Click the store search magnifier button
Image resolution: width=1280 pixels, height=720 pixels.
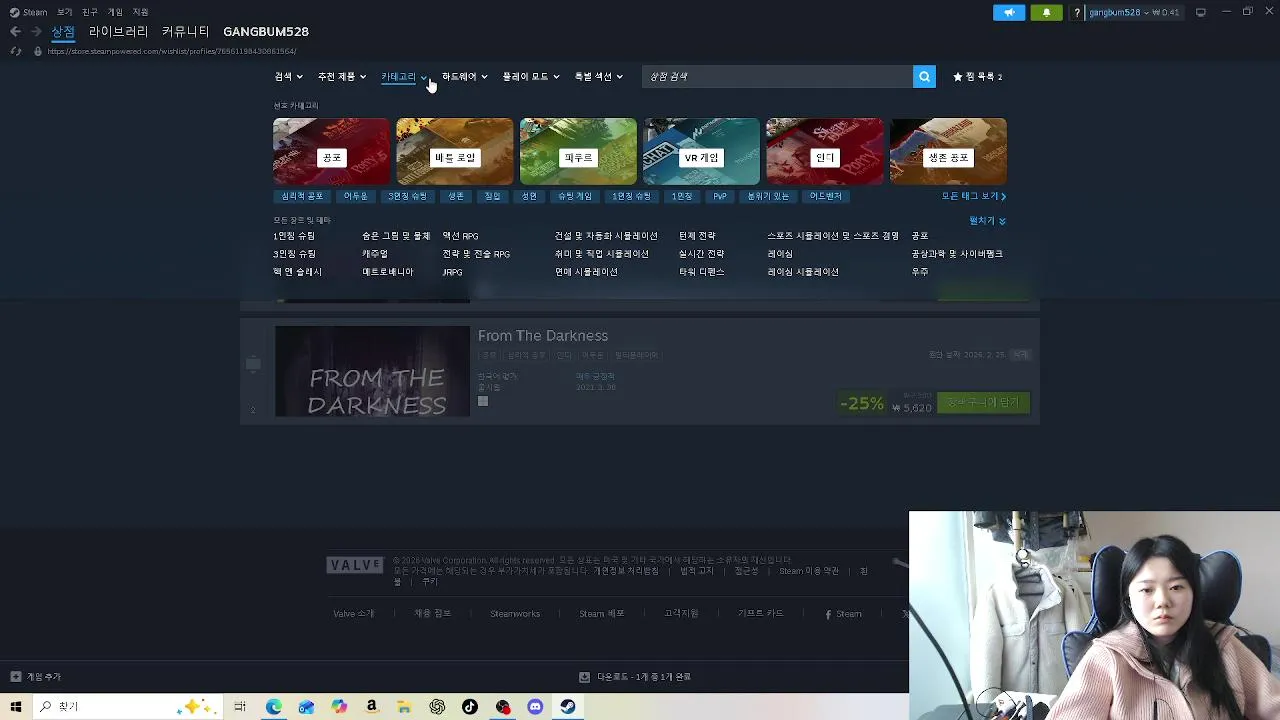(924, 76)
